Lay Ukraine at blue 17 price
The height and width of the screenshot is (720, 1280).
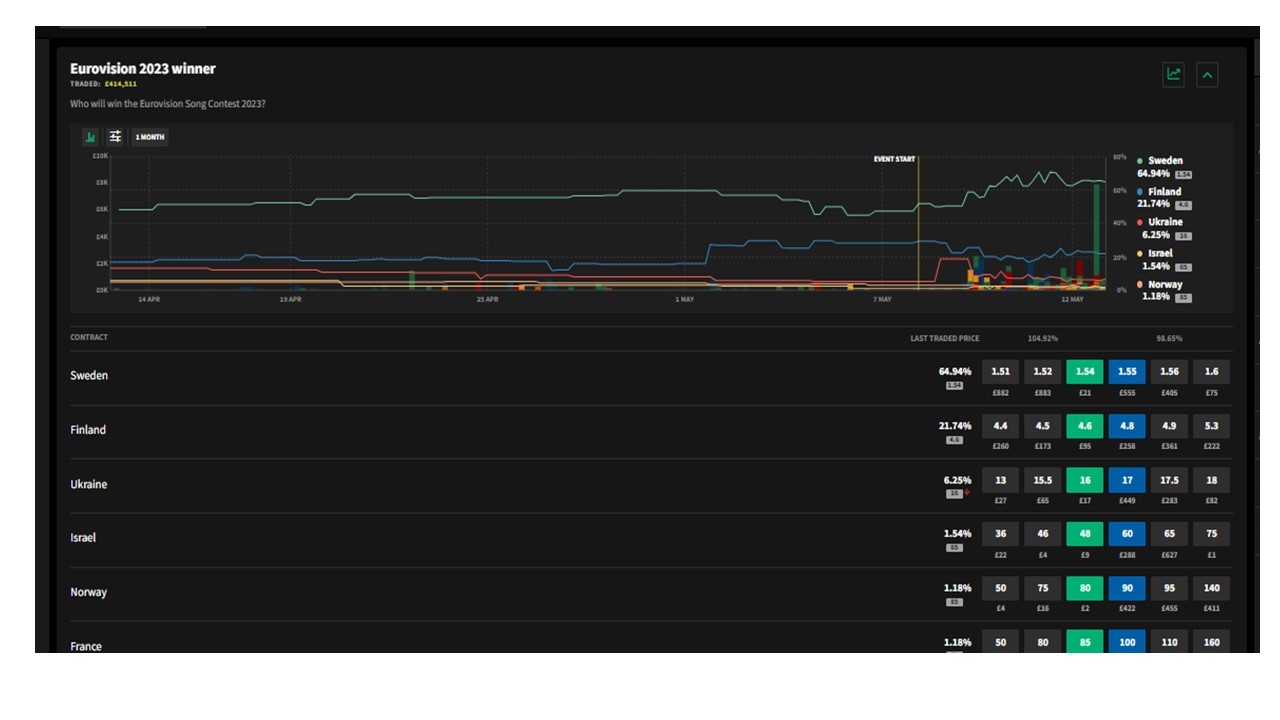[x=1127, y=484]
